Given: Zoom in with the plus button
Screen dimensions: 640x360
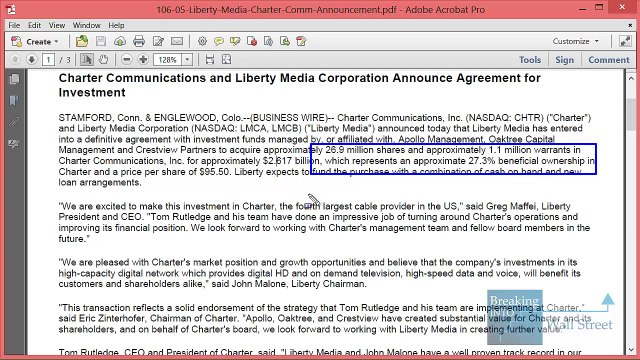Looking at the screenshot, I should 143,60.
